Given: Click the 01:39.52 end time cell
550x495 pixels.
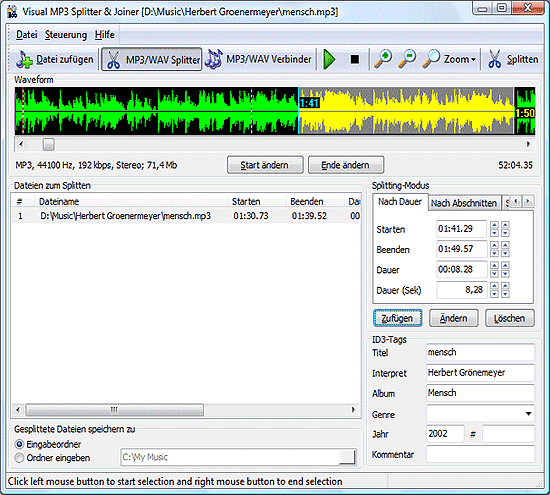Looking at the screenshot, I should point(309,216).
